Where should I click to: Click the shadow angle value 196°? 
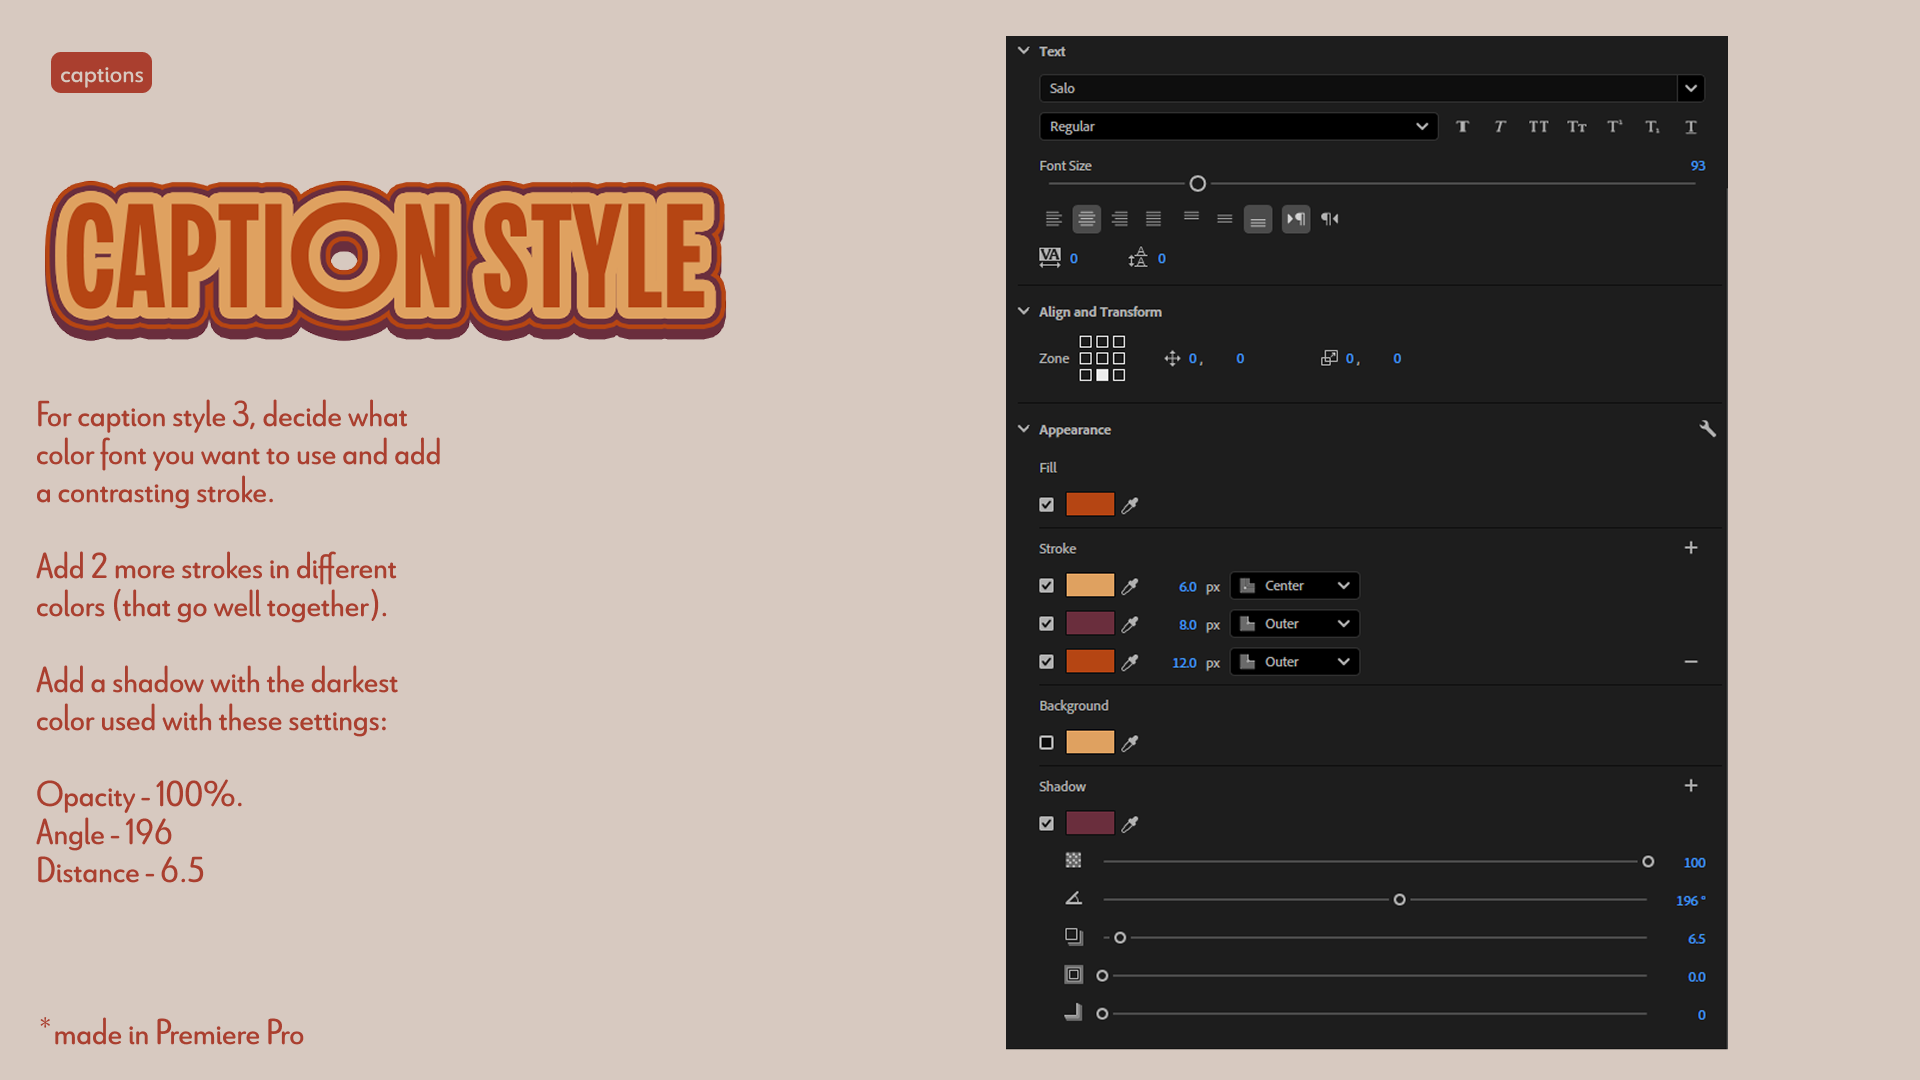1691,901
